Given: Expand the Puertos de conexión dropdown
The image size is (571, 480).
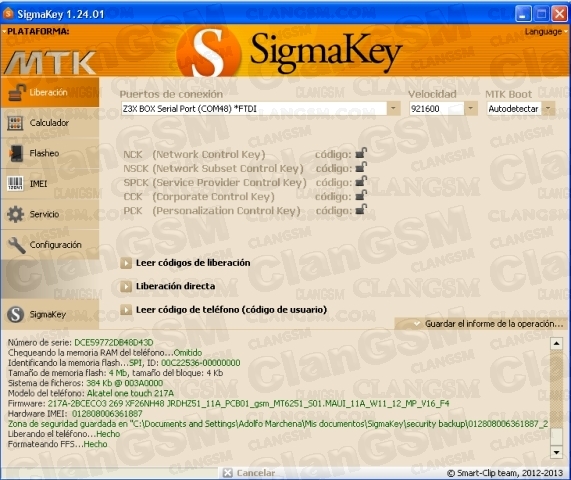Looking at the screenshot, I should 393,109.
